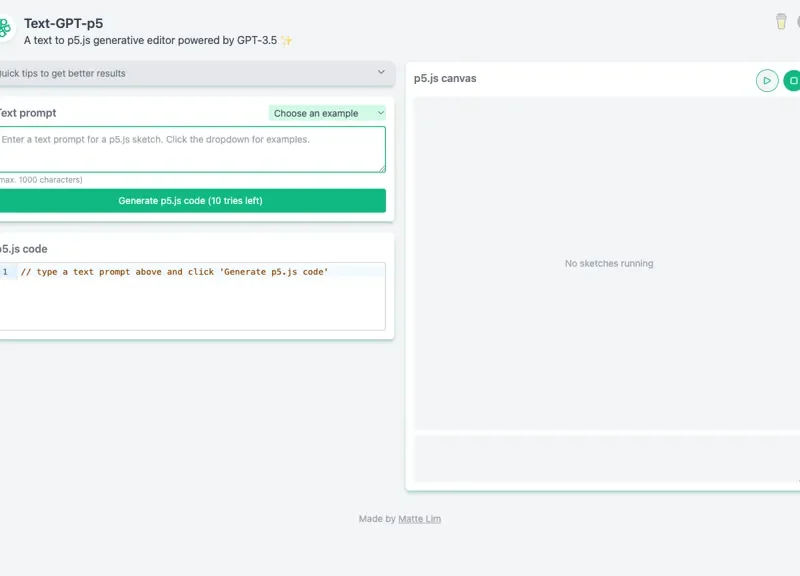This screenshot has width=800, height=576.
Task: Click the Text-GPT-p5 logo icon
Action: pos(5,28)
